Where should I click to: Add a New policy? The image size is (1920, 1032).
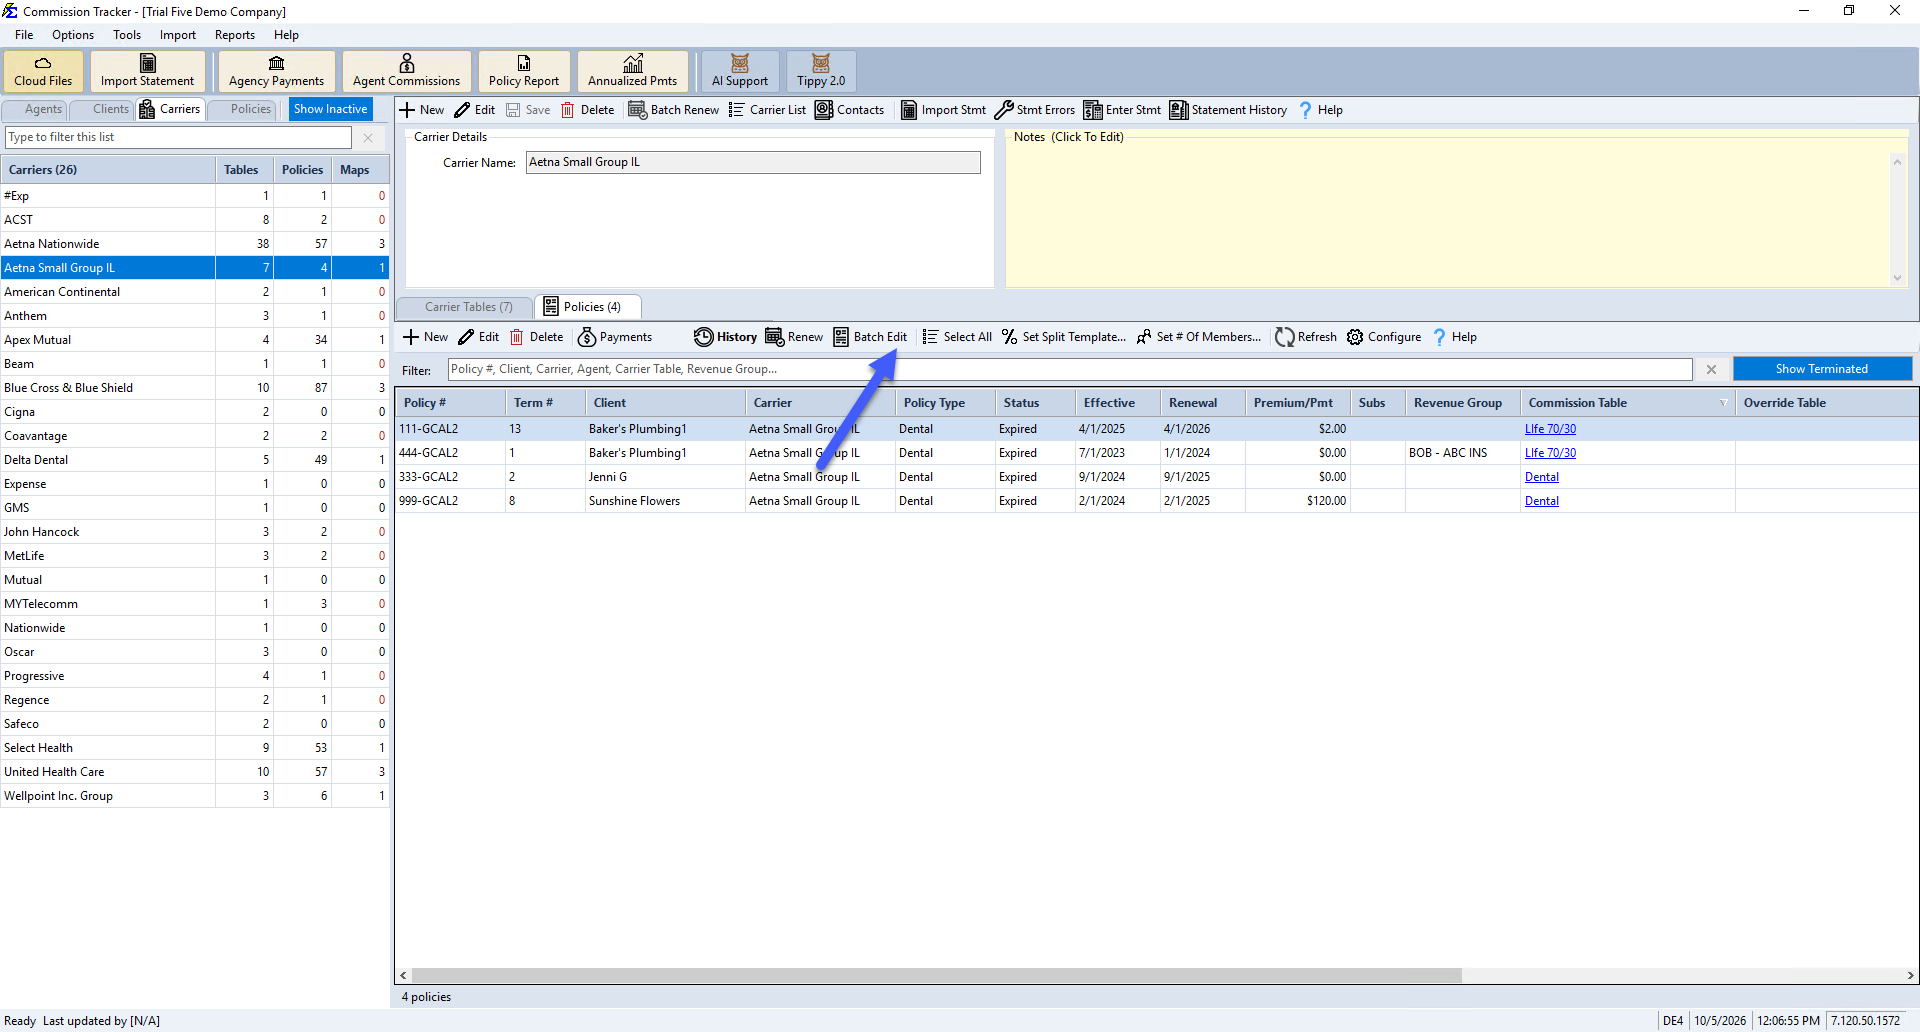[426, 337]
